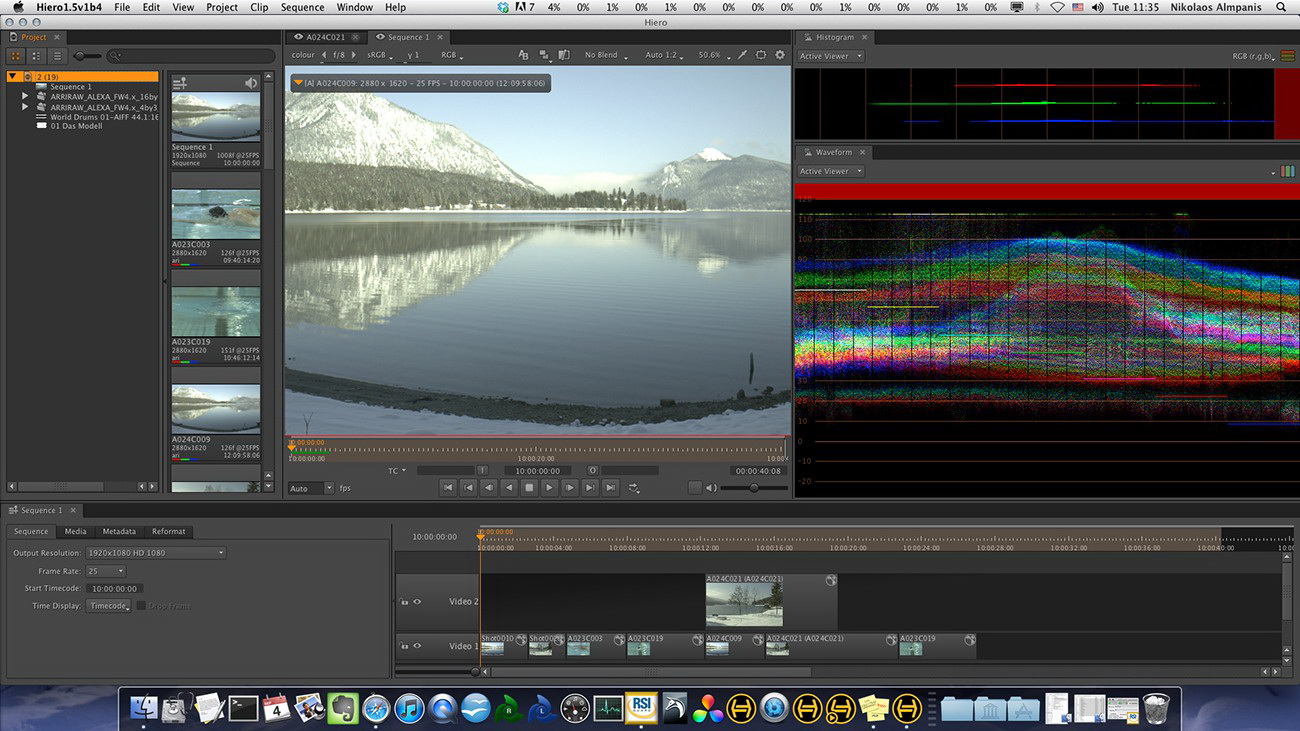Open the loop mode playback options icon
The image size is (1300, 731).
coord(634,488)
